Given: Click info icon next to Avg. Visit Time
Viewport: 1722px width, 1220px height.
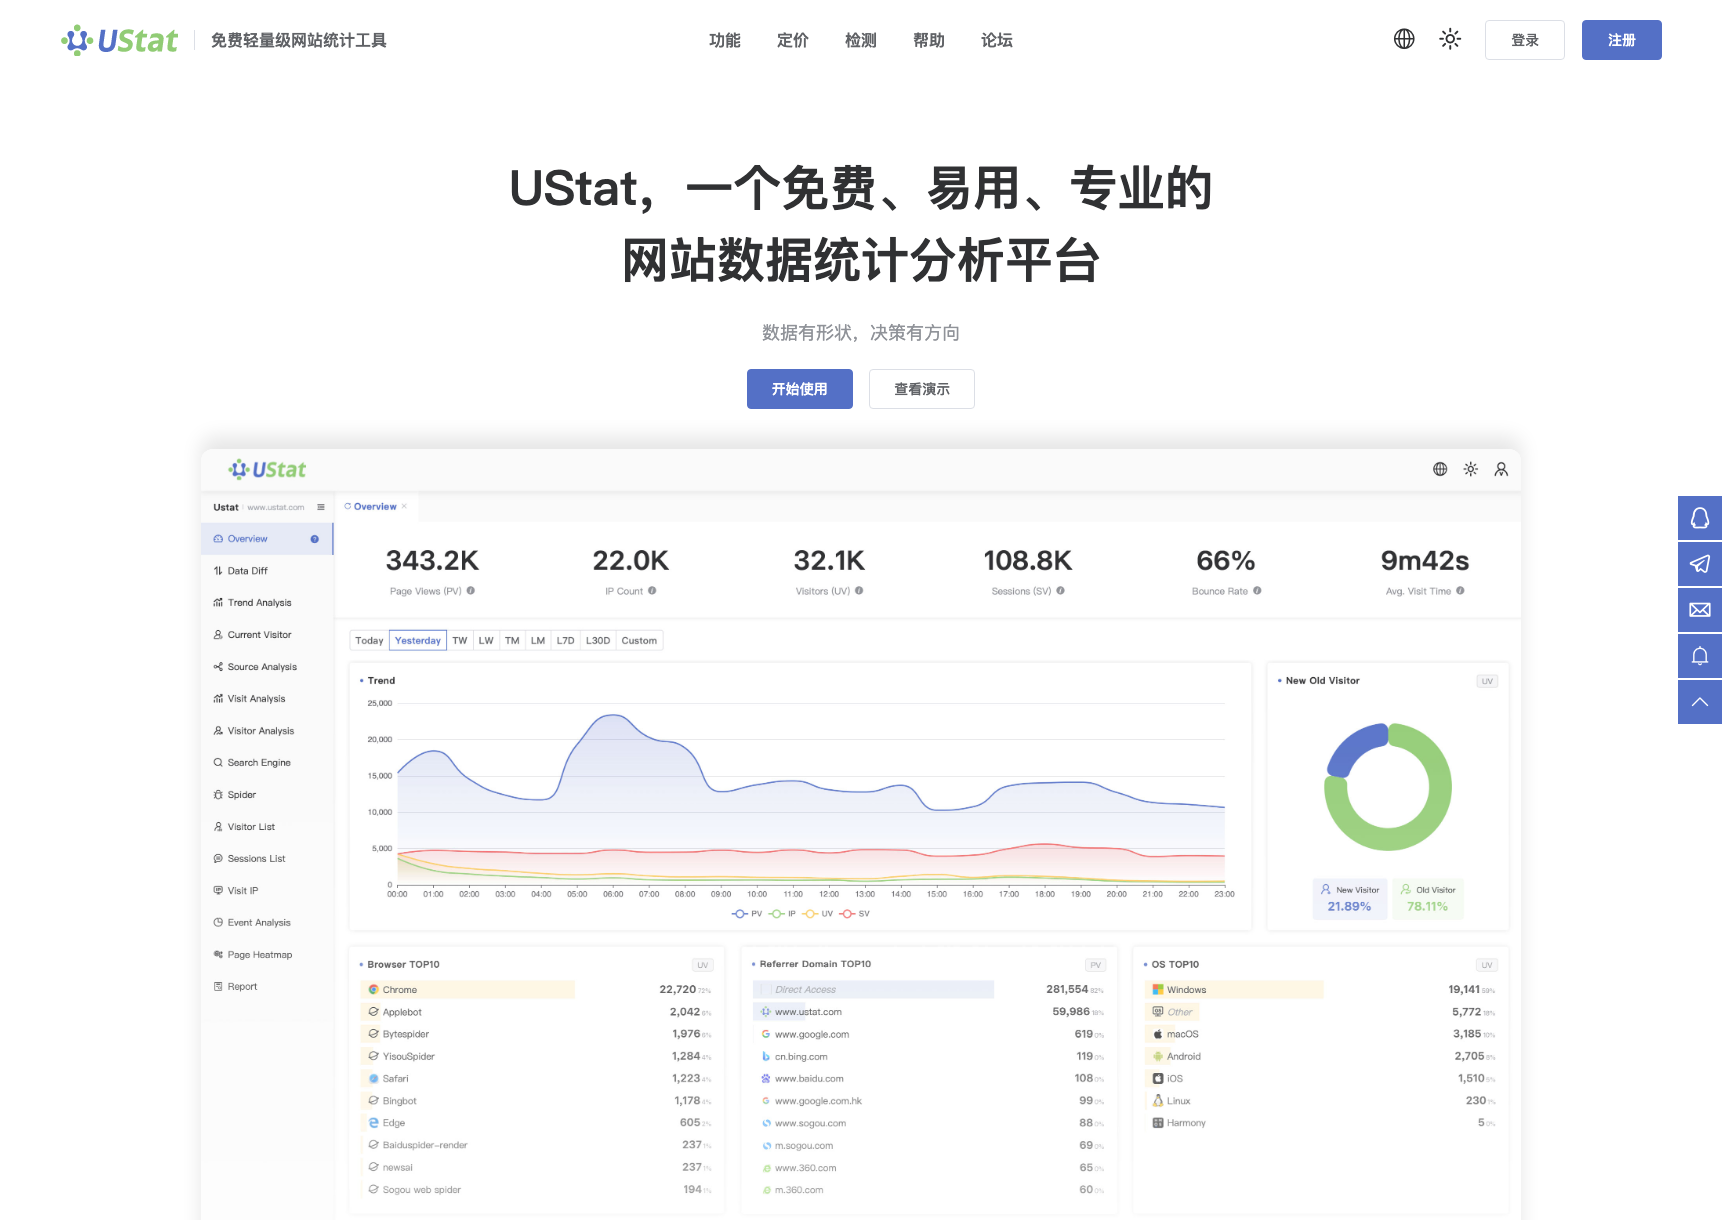Looking at the screenshot, I should tap(1460, 591).
